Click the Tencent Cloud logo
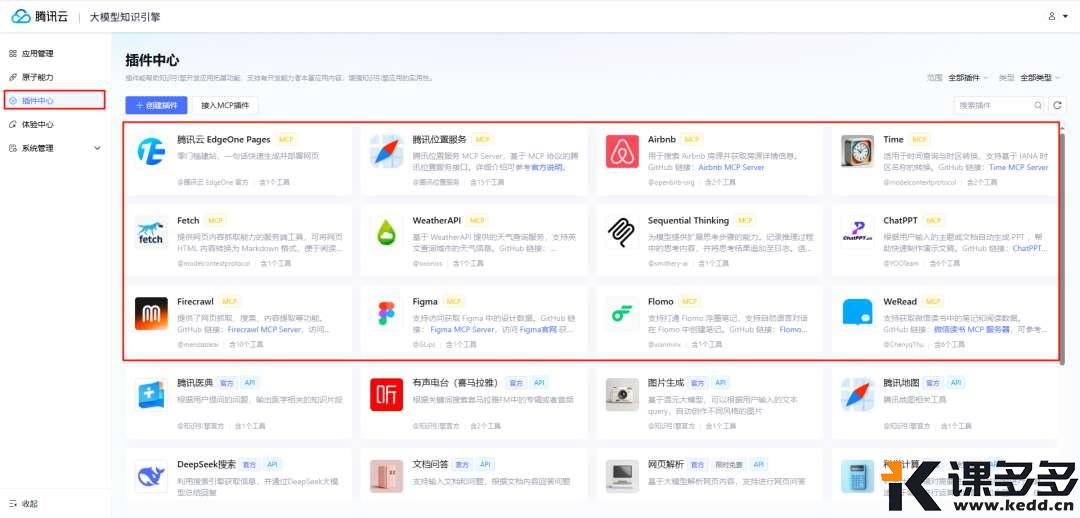 point(40,17)
